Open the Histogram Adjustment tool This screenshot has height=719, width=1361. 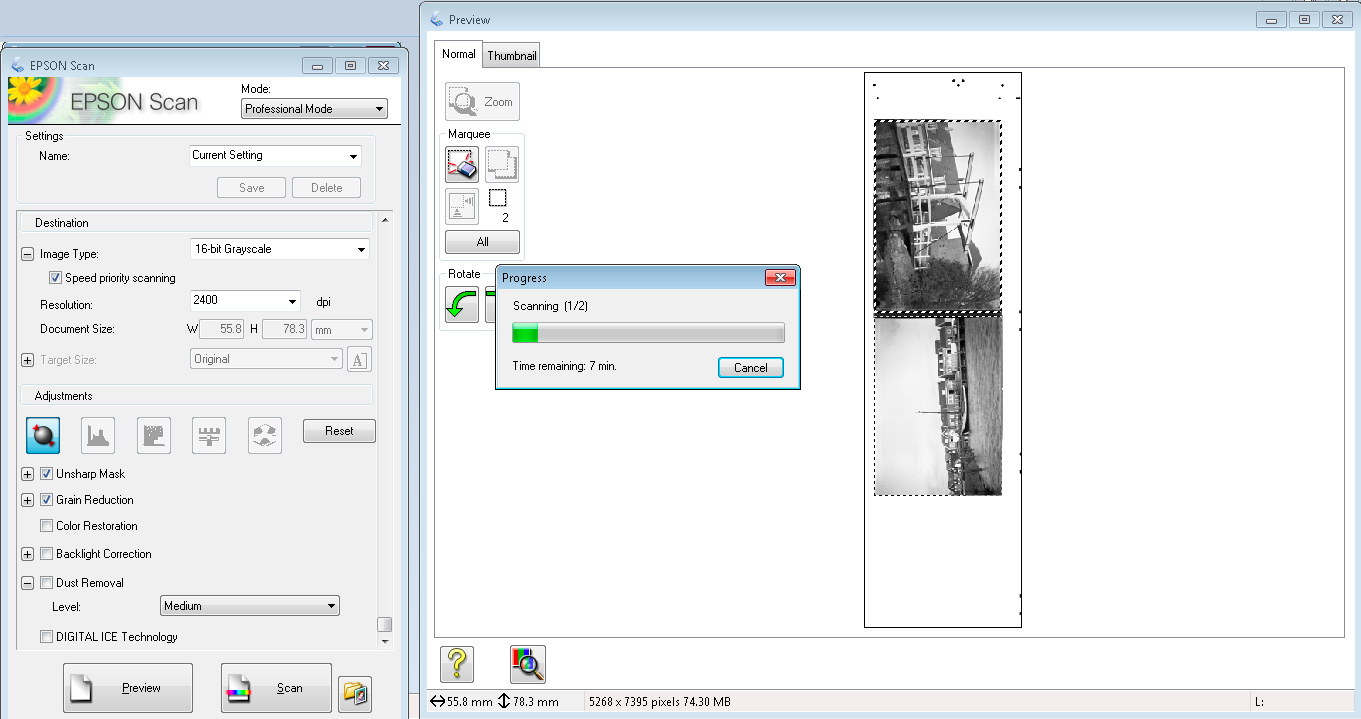coord(97,435)
